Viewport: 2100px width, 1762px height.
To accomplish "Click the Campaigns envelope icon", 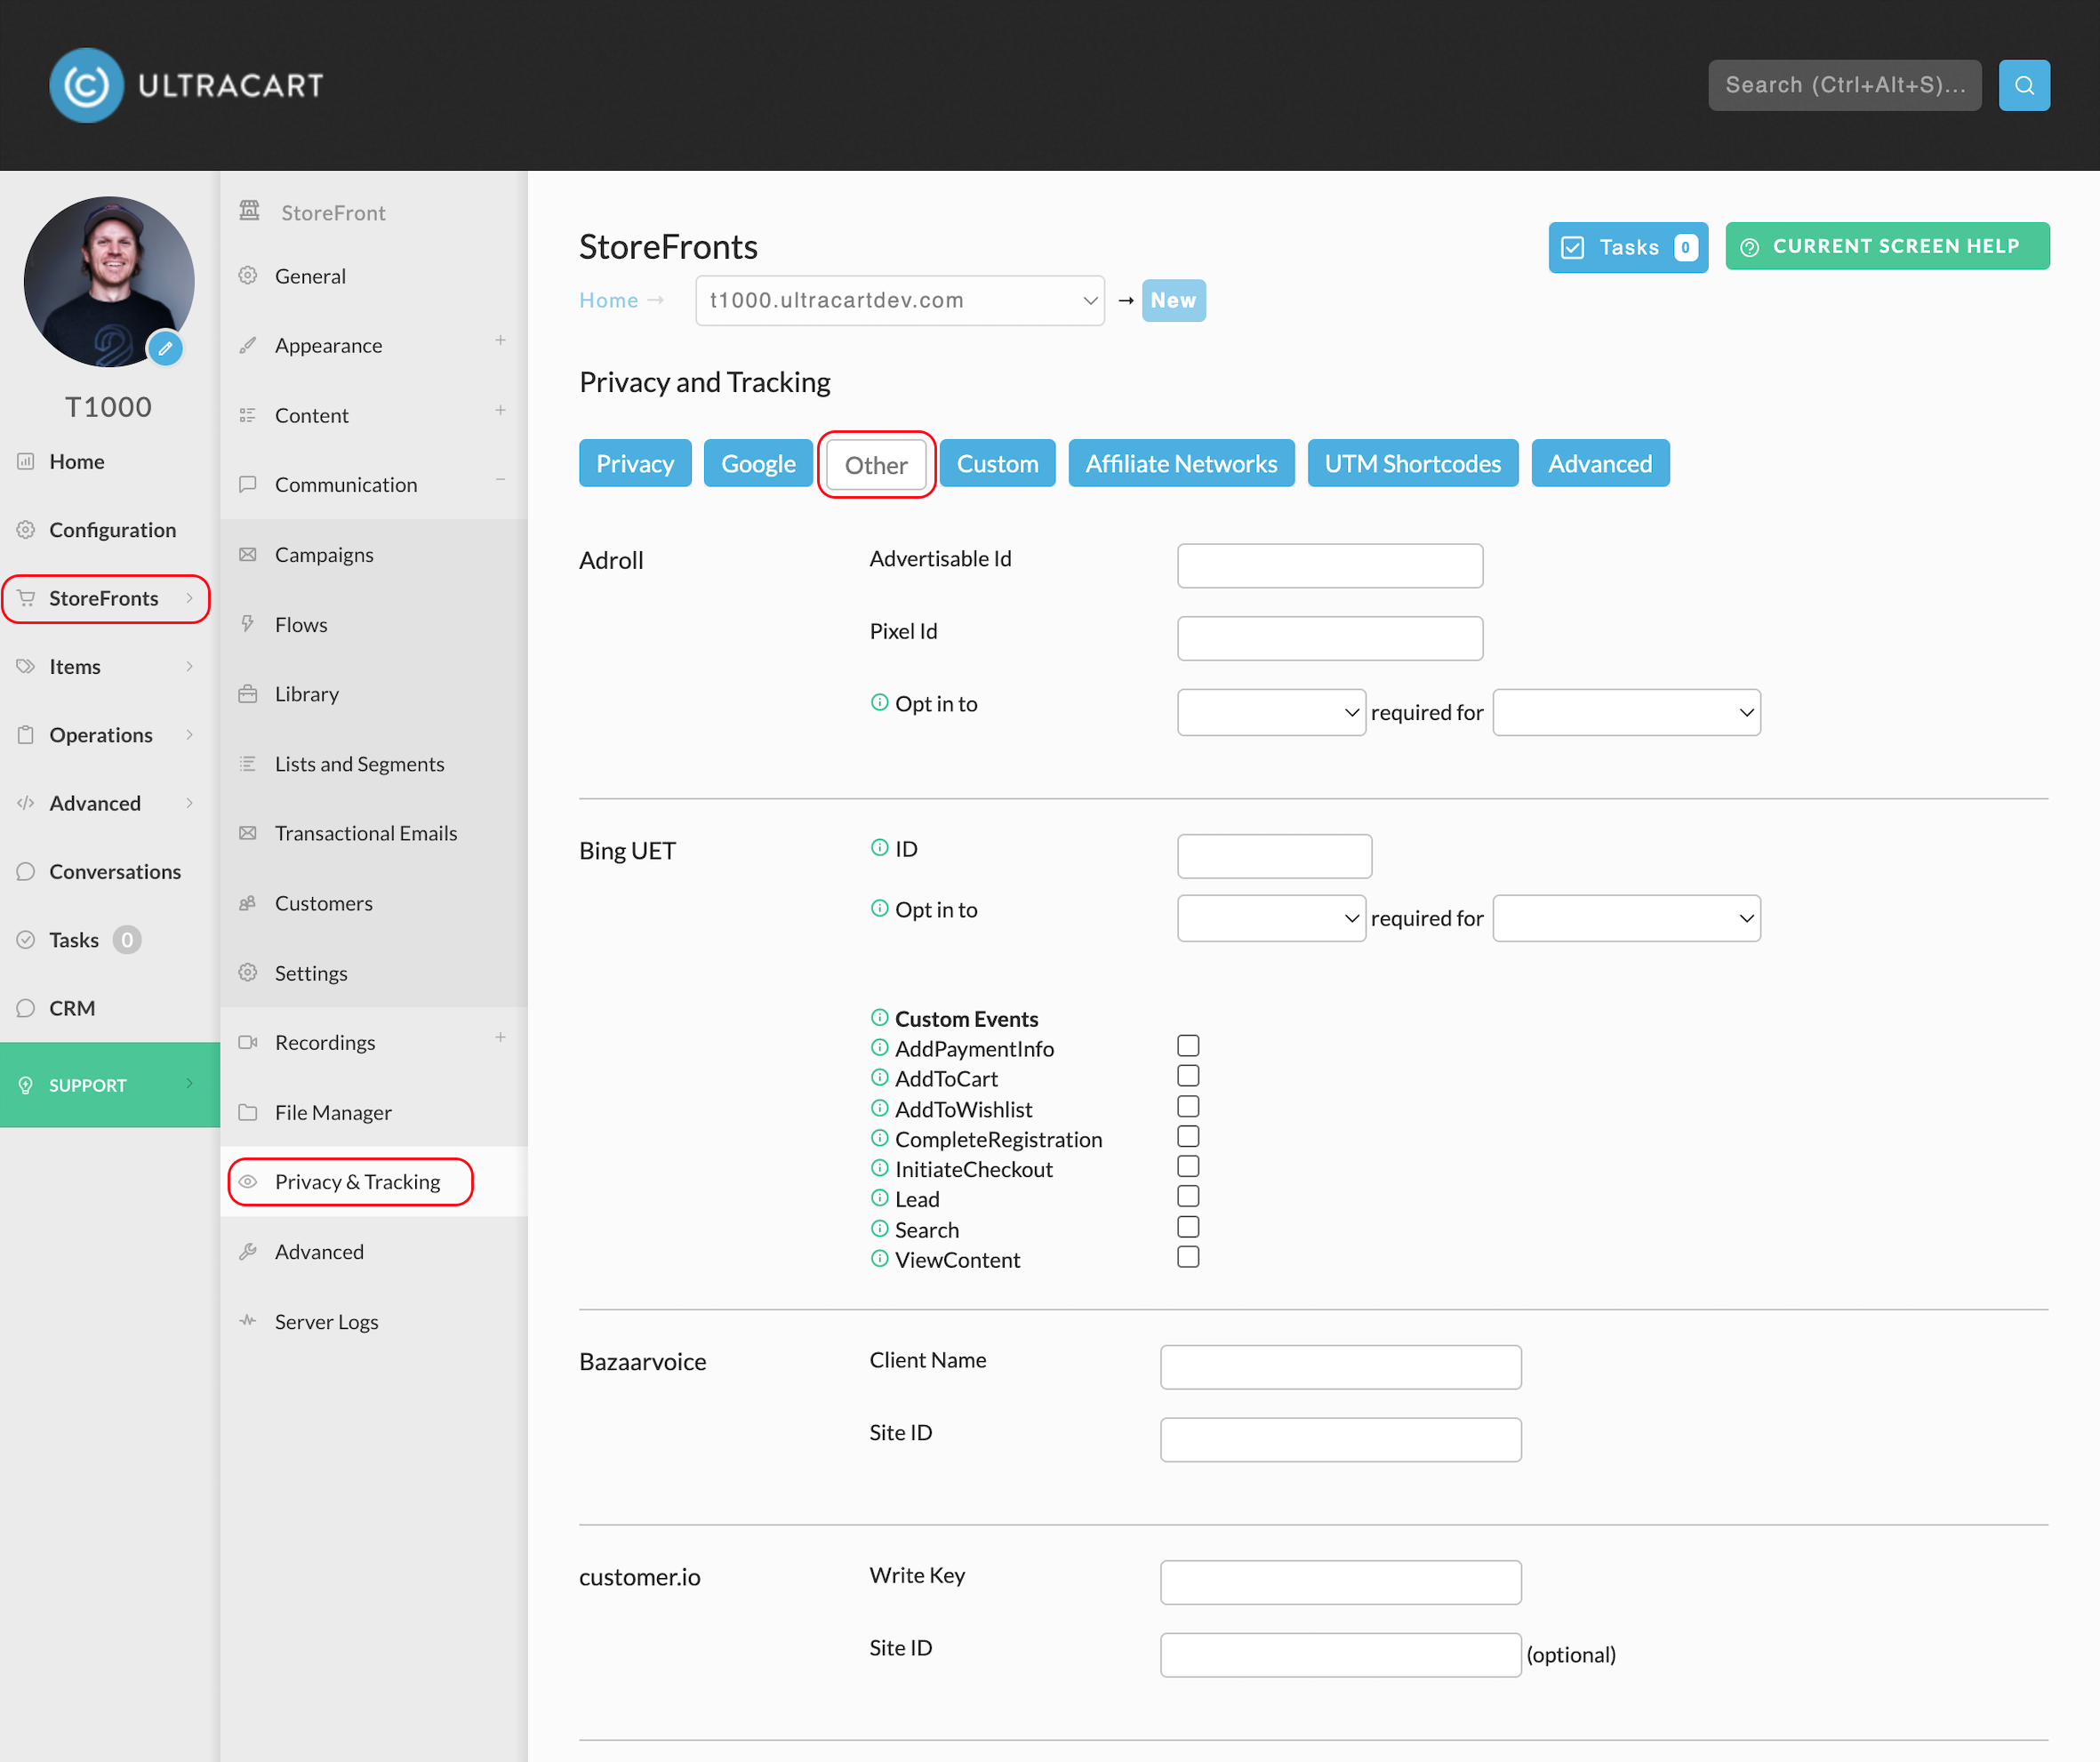I will 248,554.
